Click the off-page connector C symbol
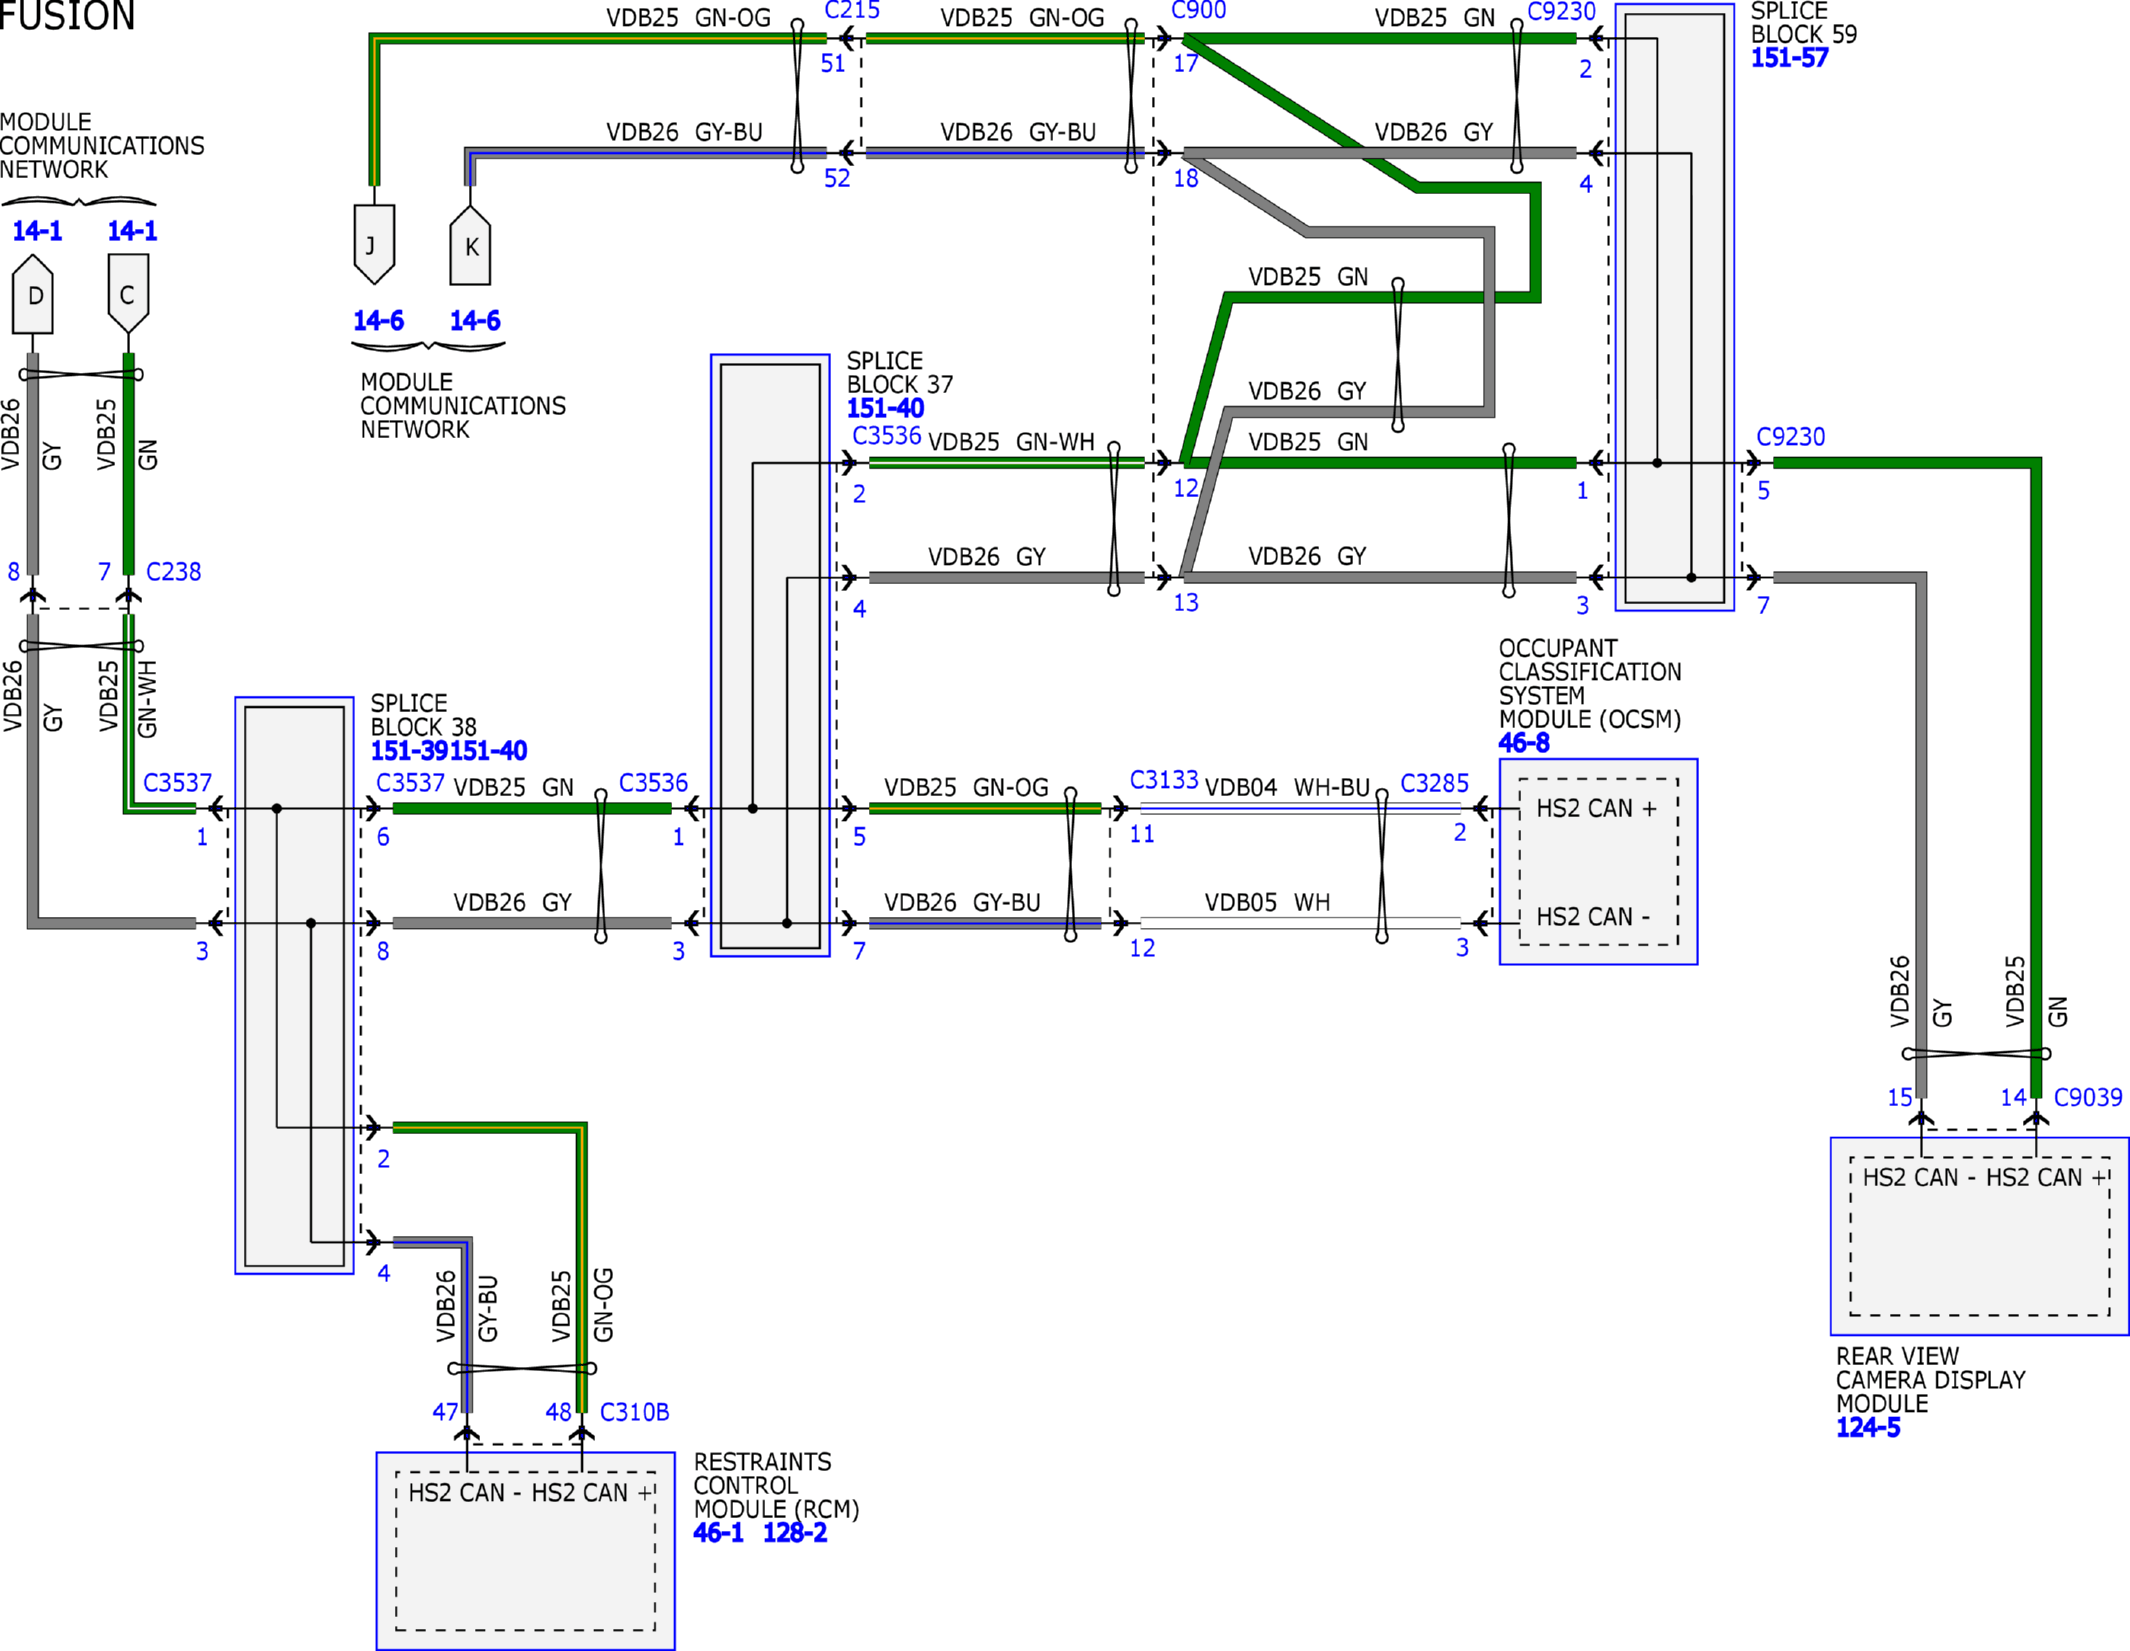2130x1651 pixels. click(128, 294)
